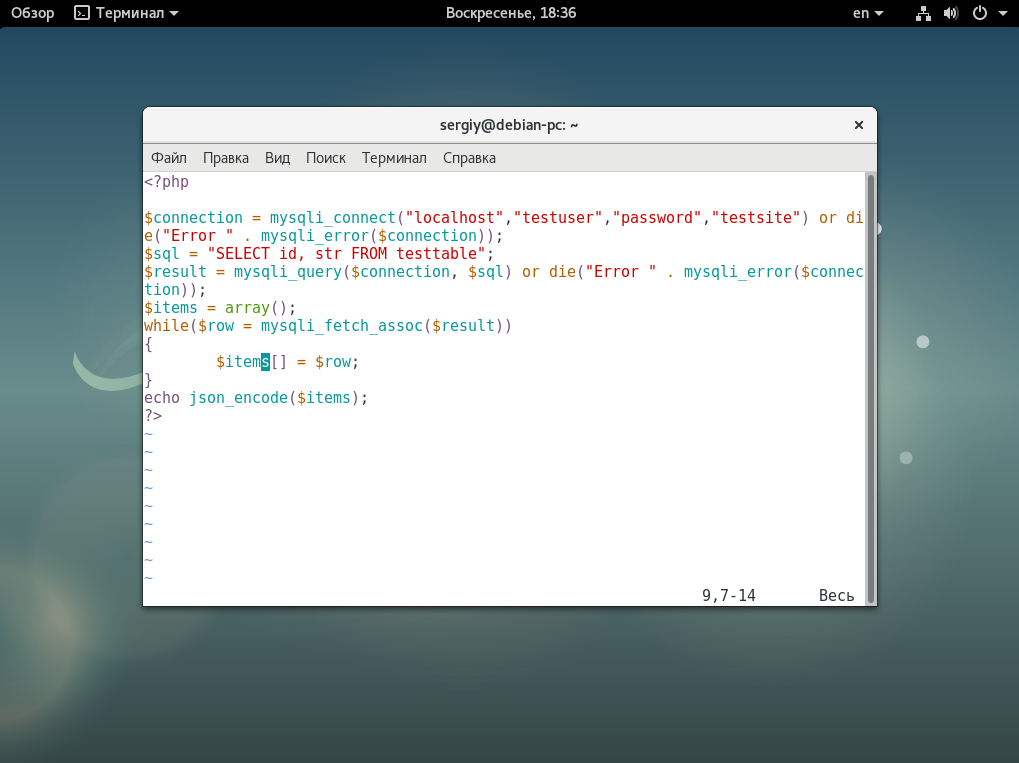Screen dimensions: 1019x763
Task: Open the Терминал menu in the window menu bar
Action: point(394,158)
